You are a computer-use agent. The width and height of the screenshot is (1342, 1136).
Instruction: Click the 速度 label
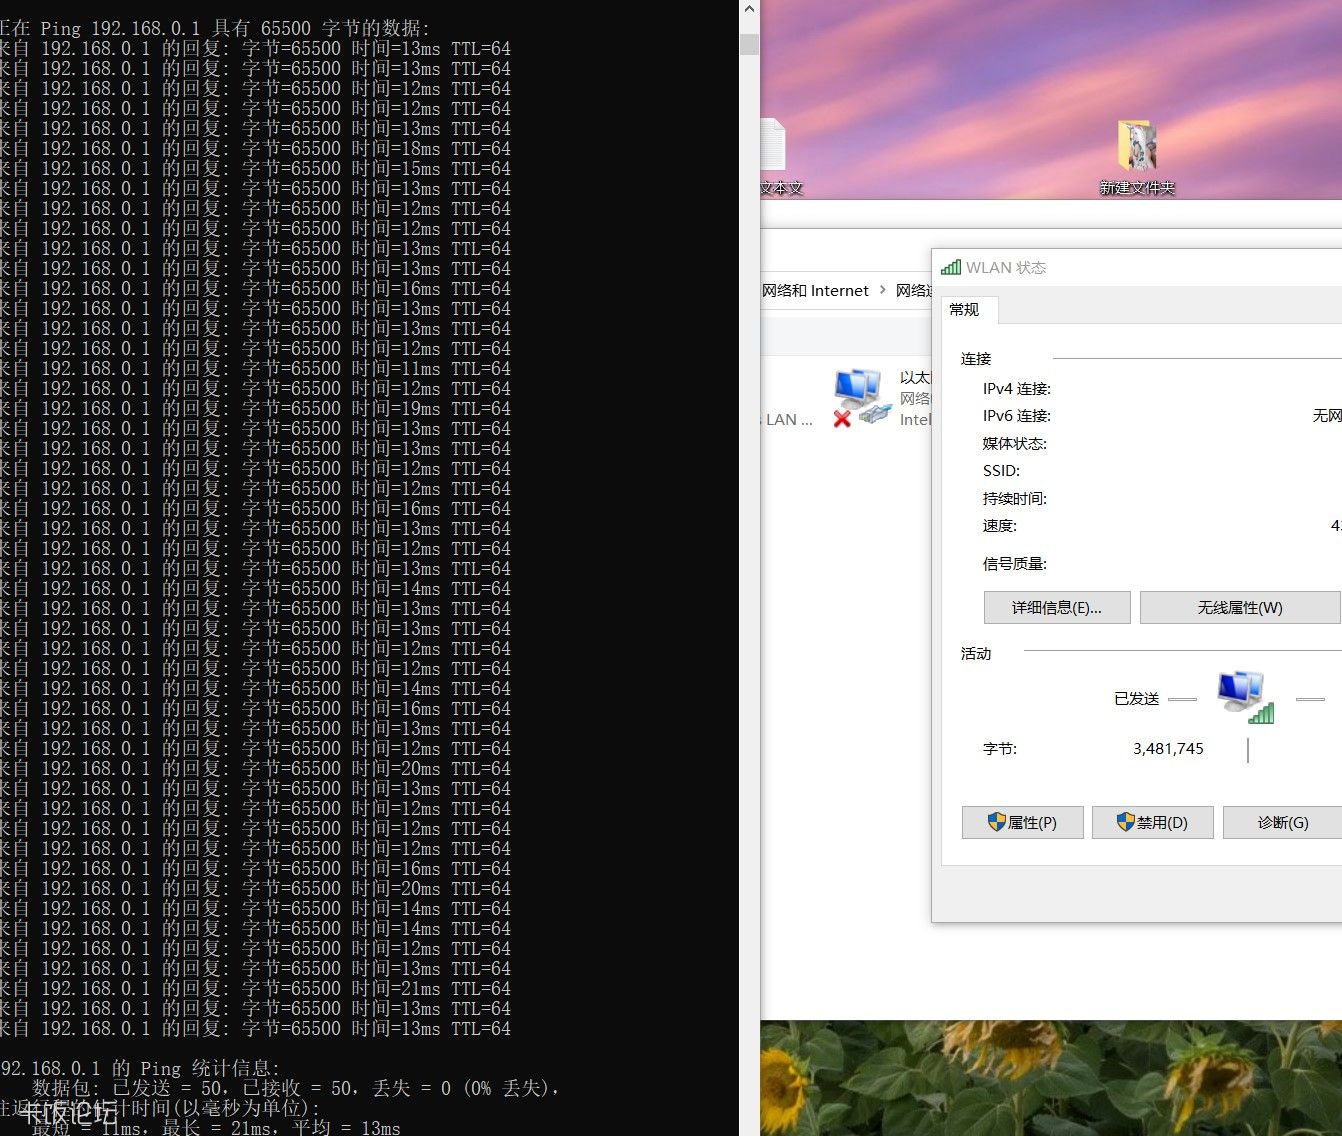tap(1000, 526)
